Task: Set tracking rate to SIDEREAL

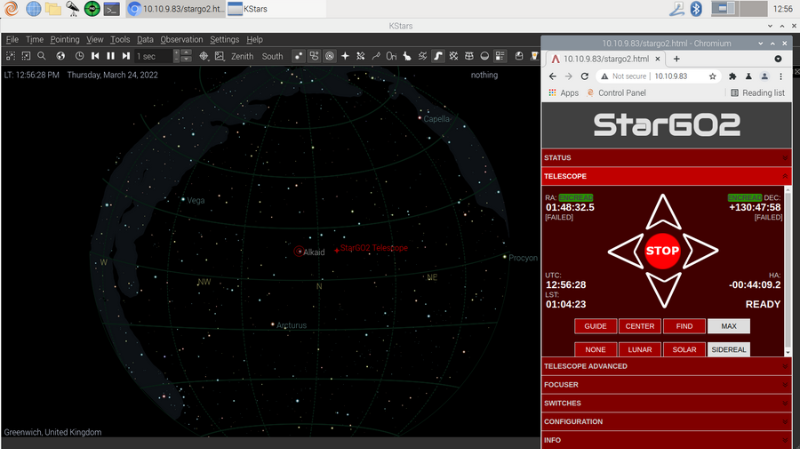Action: 729,350
